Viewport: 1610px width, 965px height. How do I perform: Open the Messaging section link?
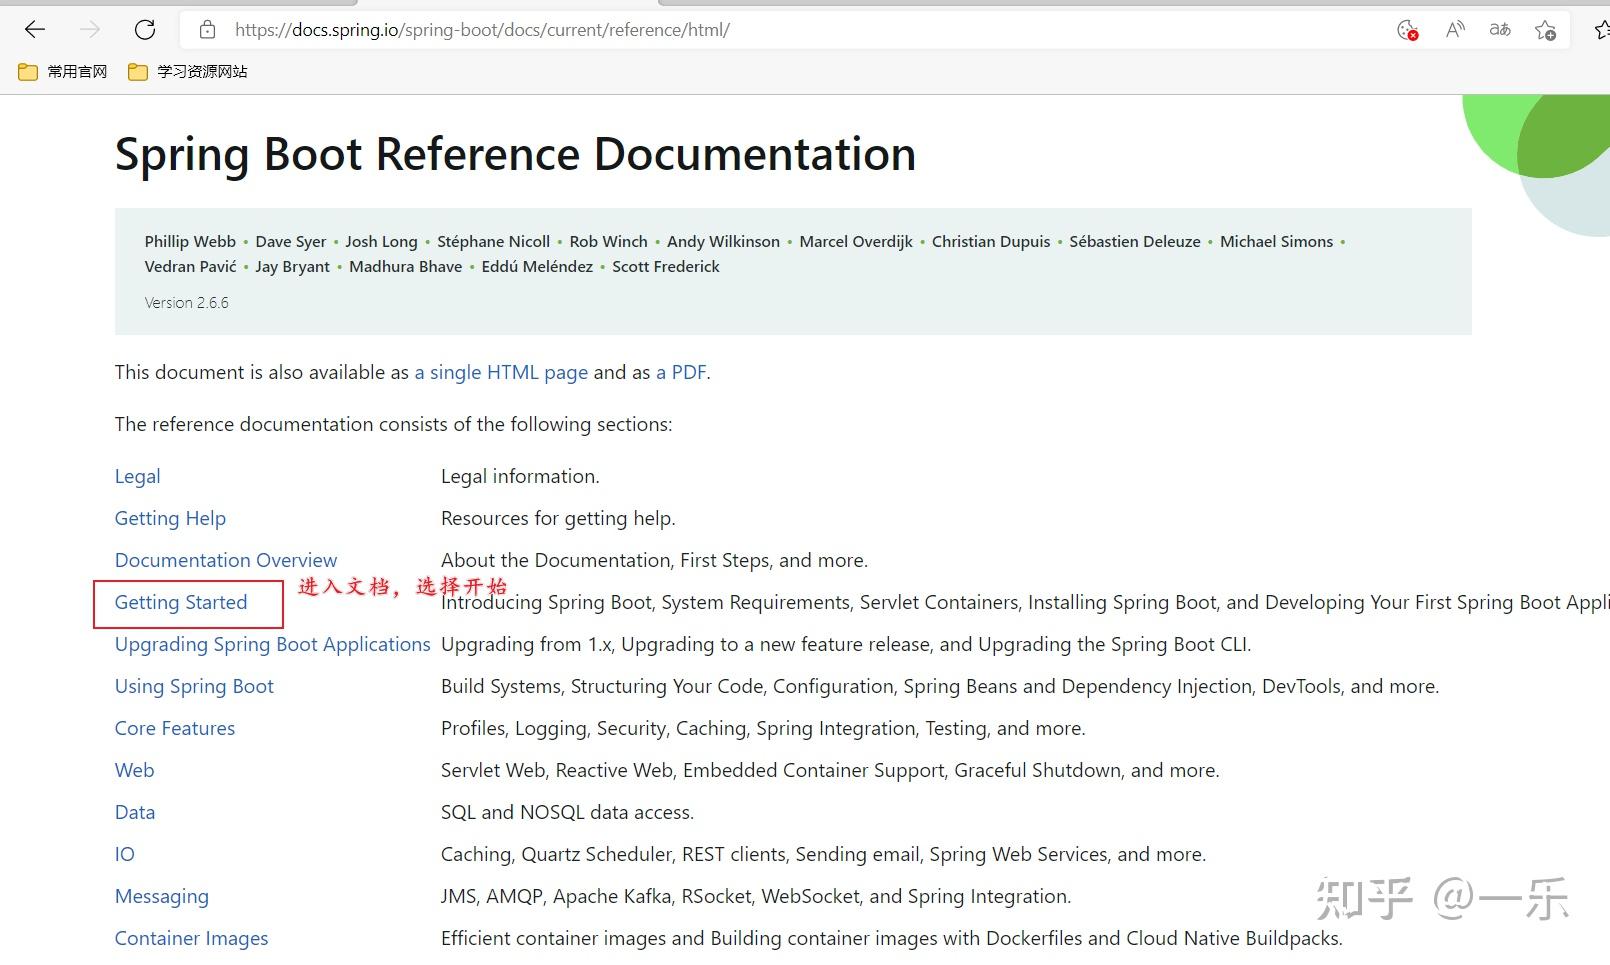point(162,896)
